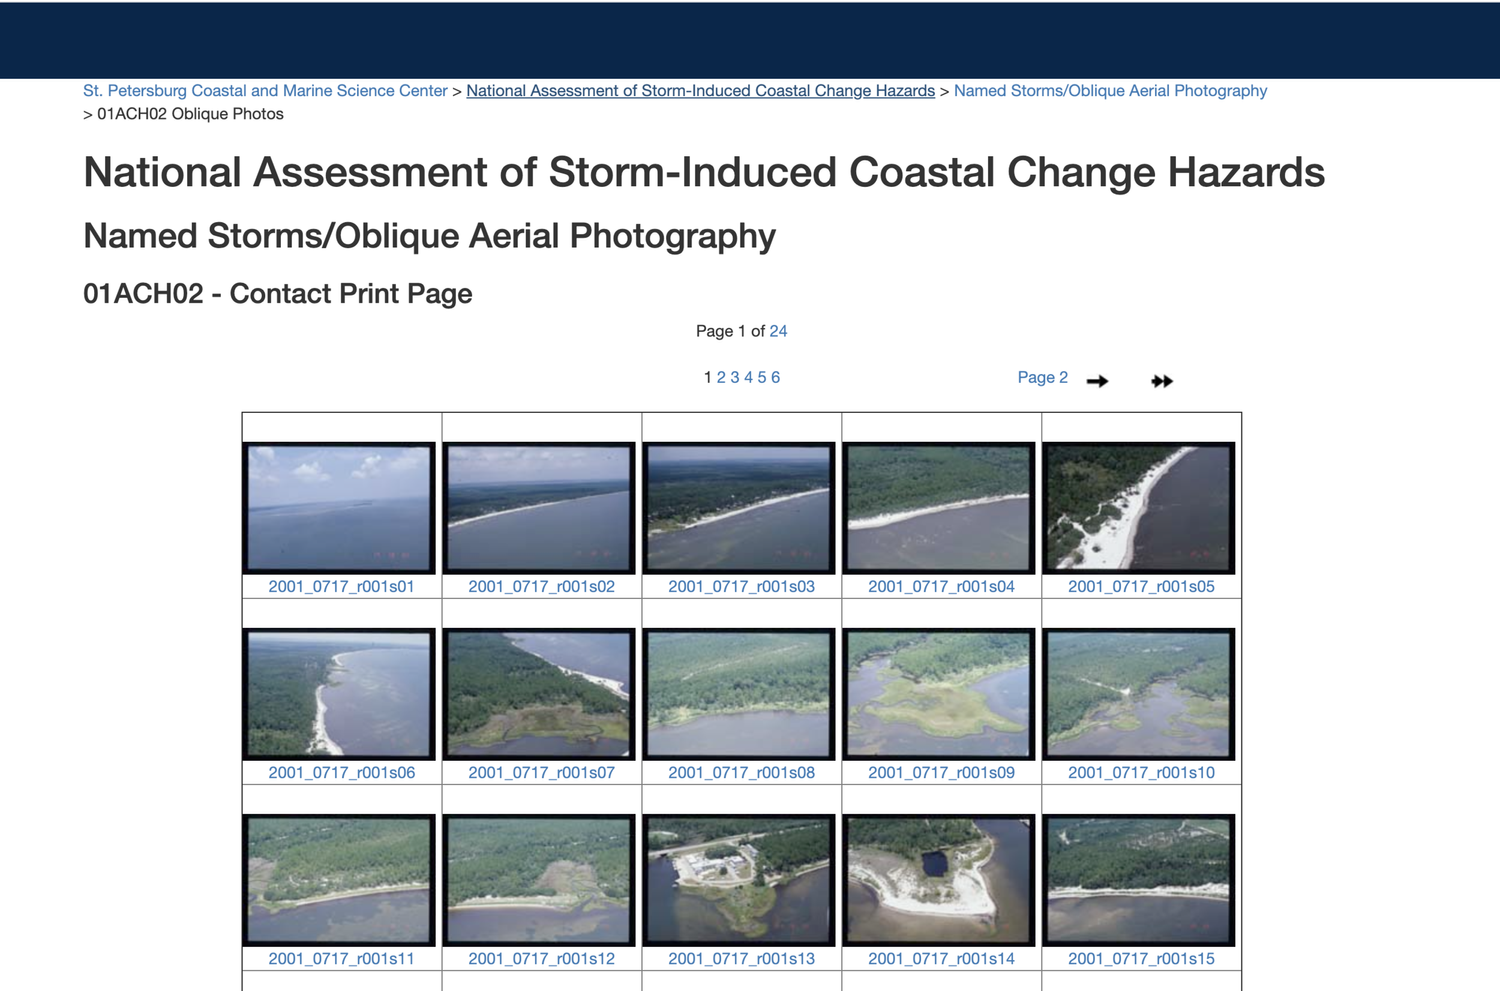The image size is (1500, 991).
Task: Select the 2001_0717_r001s07 photo thumbnail
Action: [539, 694]
